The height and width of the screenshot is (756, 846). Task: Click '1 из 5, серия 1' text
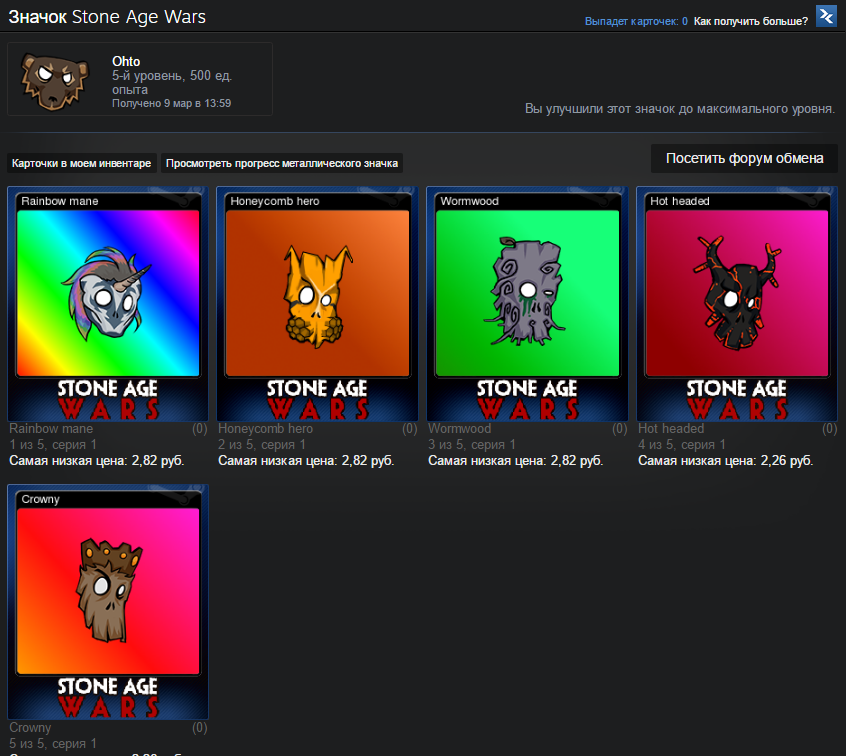[x=53, y=445]
